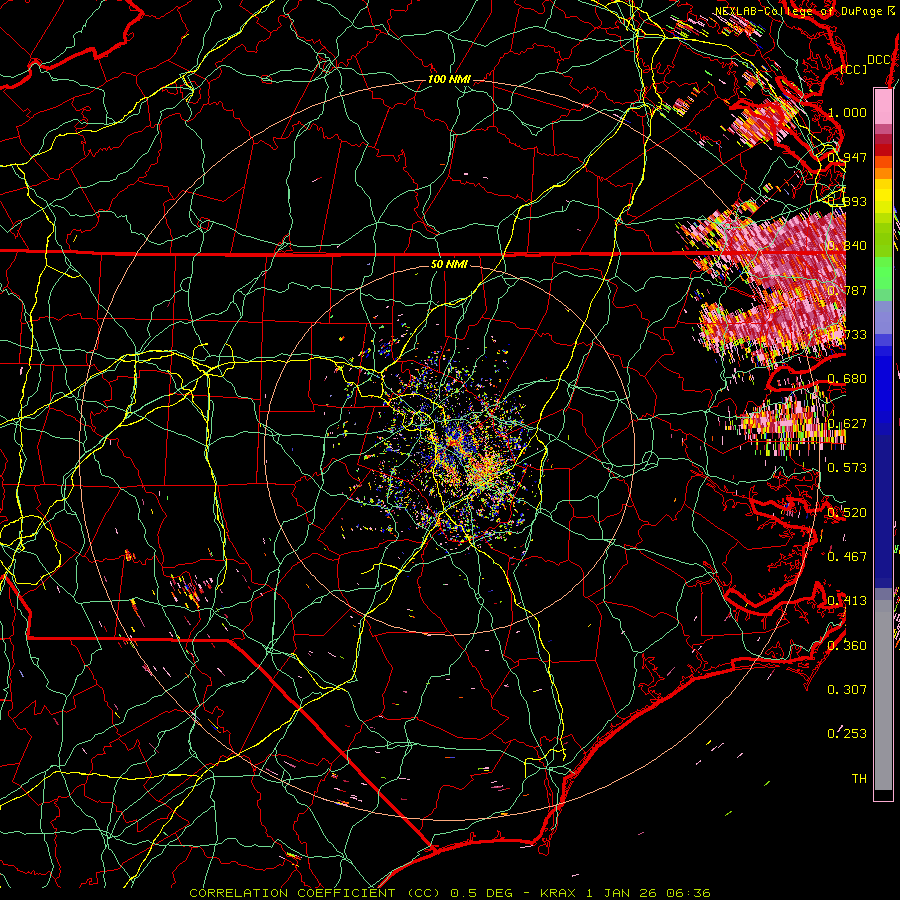The width and height of the screenshot is (900, 900).
Task: Click the 0.893 legend value
Action: 847,201
